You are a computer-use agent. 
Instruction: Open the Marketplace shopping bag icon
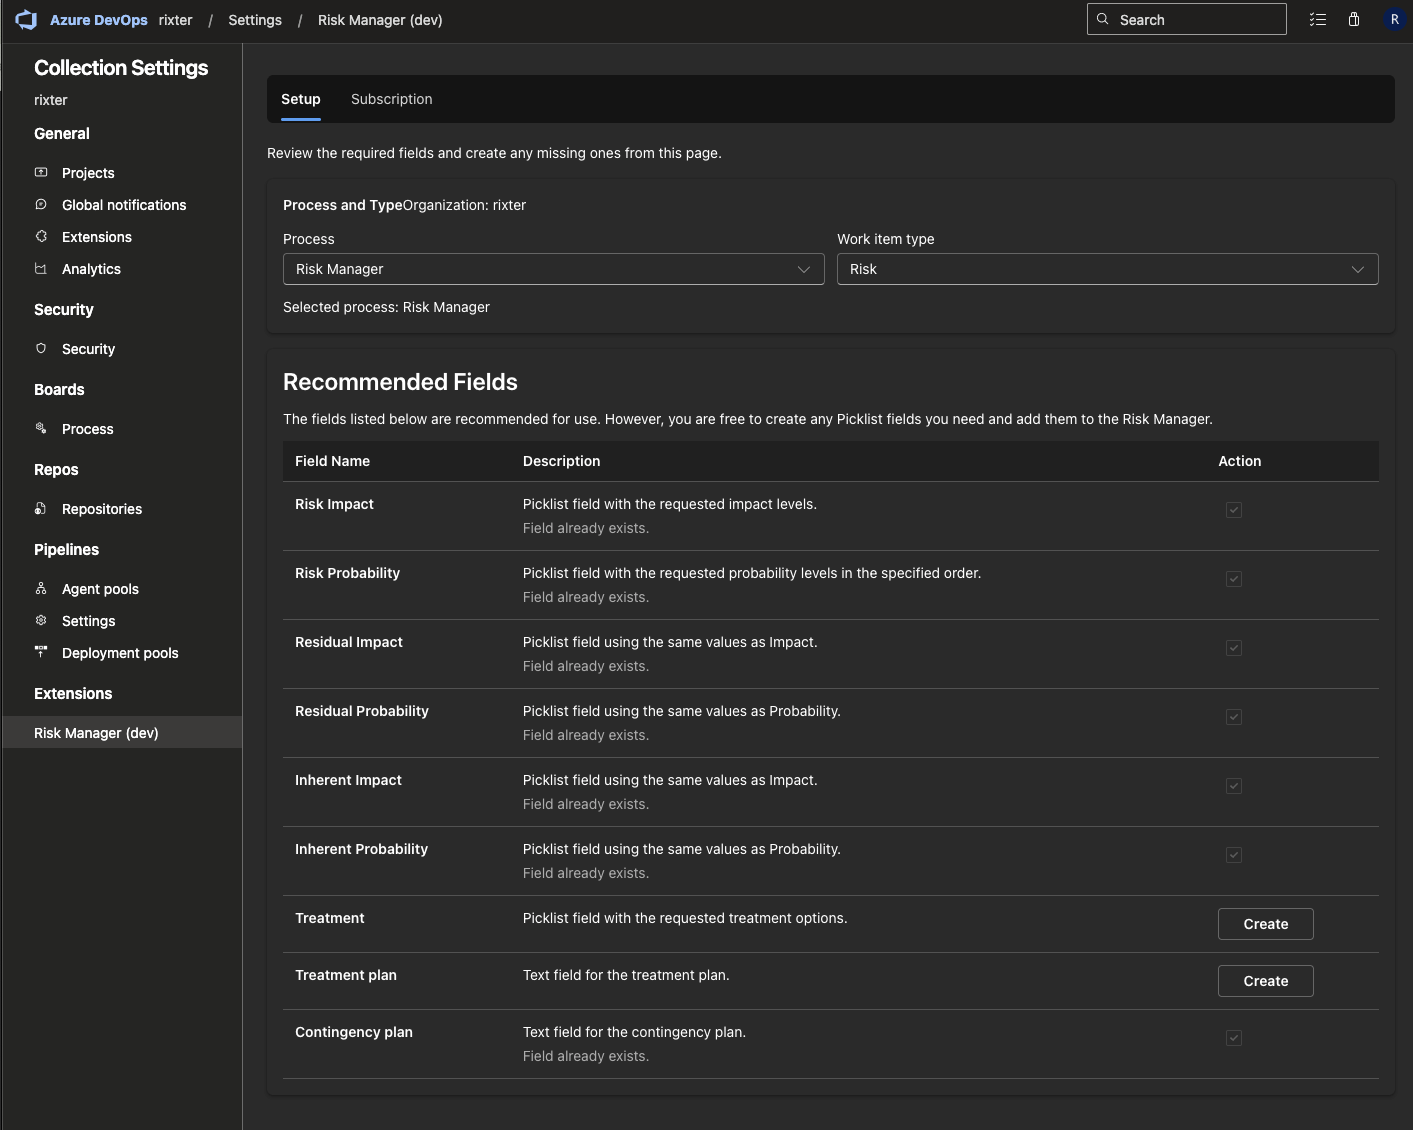pyautogui.click(x=1354, y=19)
